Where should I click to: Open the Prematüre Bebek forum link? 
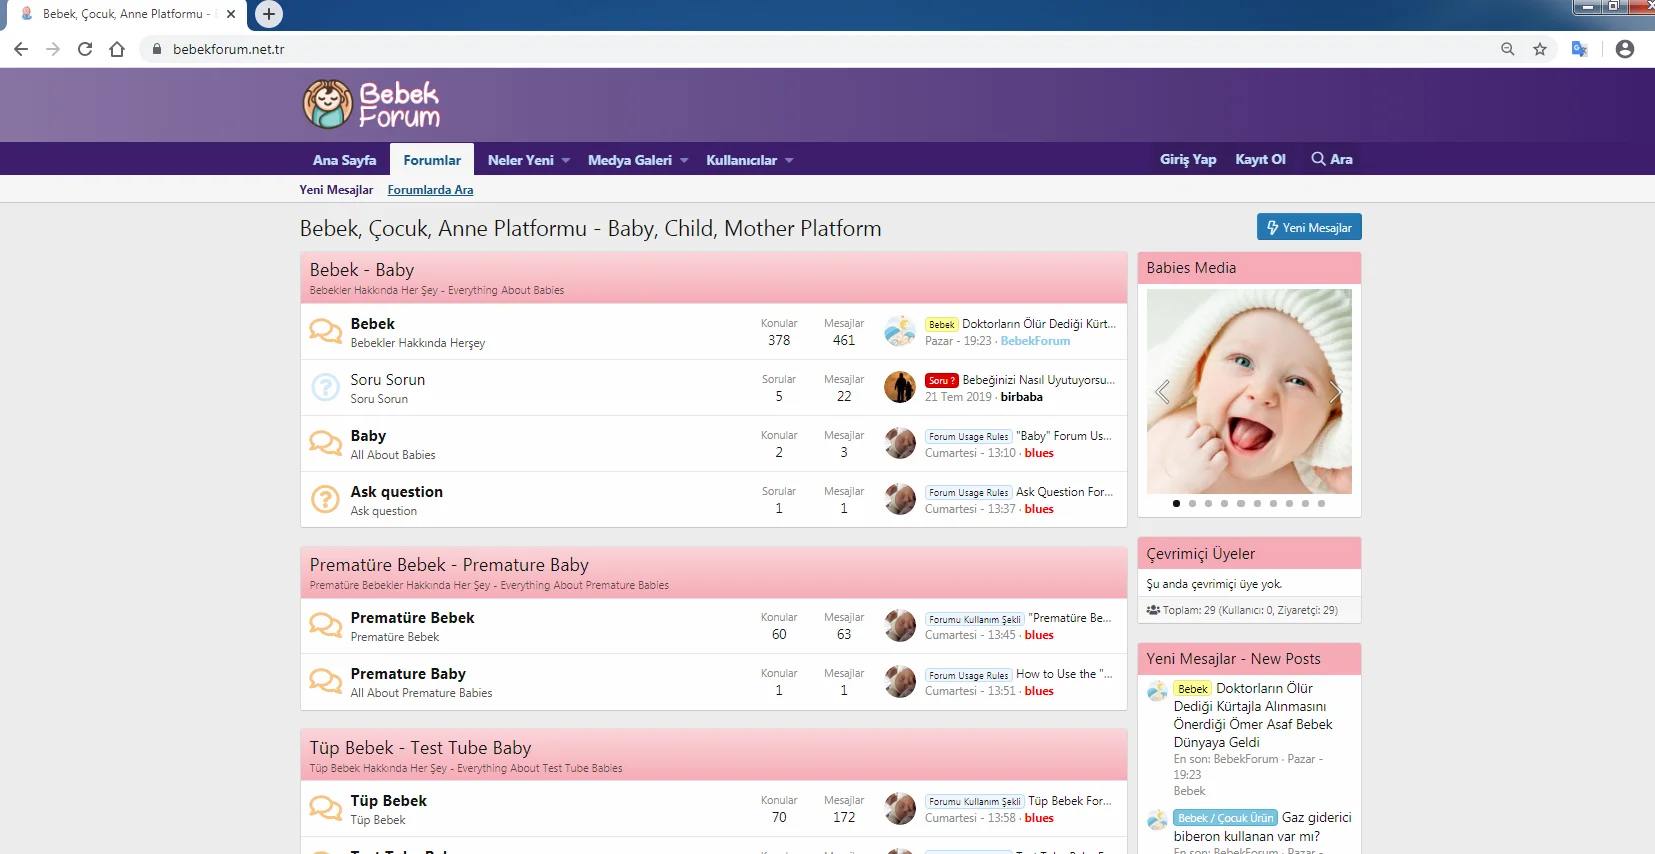pos(412,618)
